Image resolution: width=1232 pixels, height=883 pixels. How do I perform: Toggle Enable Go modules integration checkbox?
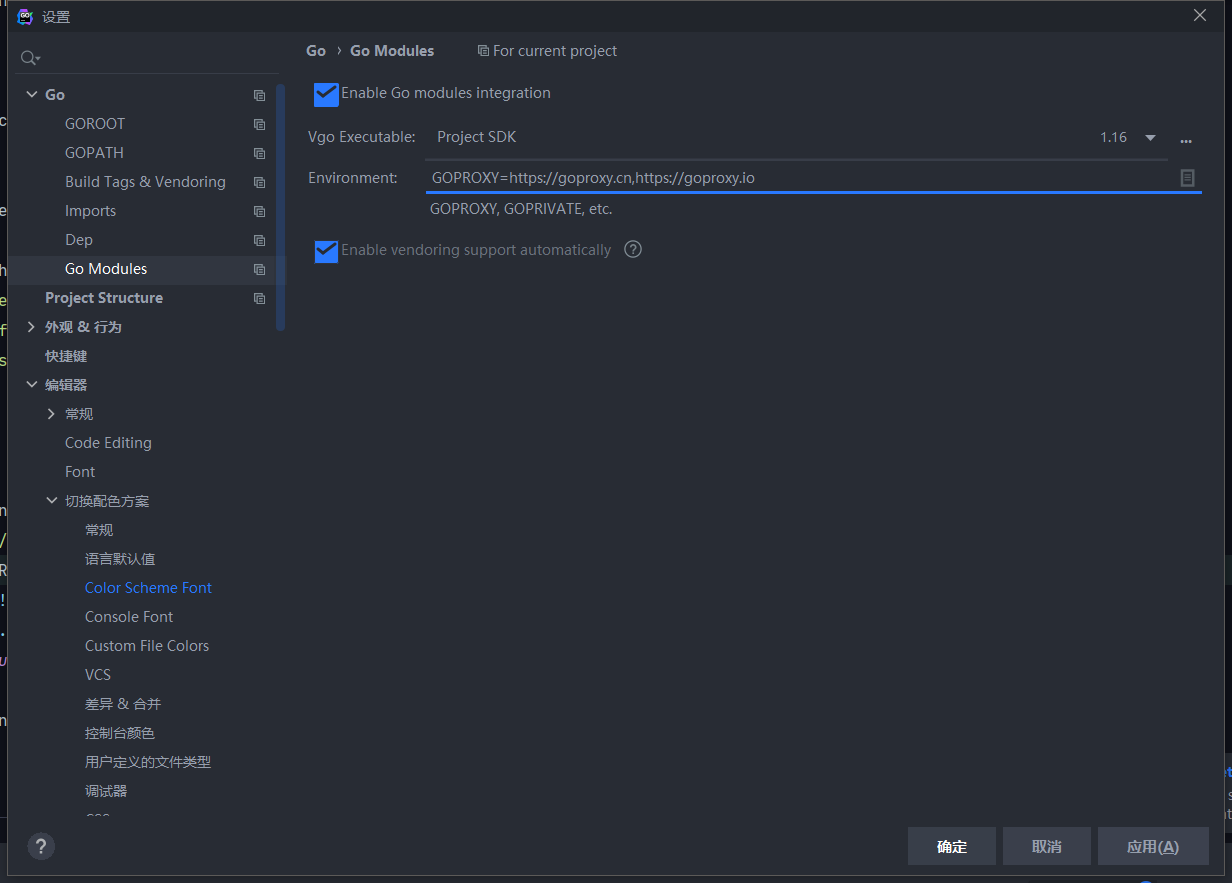326,94
